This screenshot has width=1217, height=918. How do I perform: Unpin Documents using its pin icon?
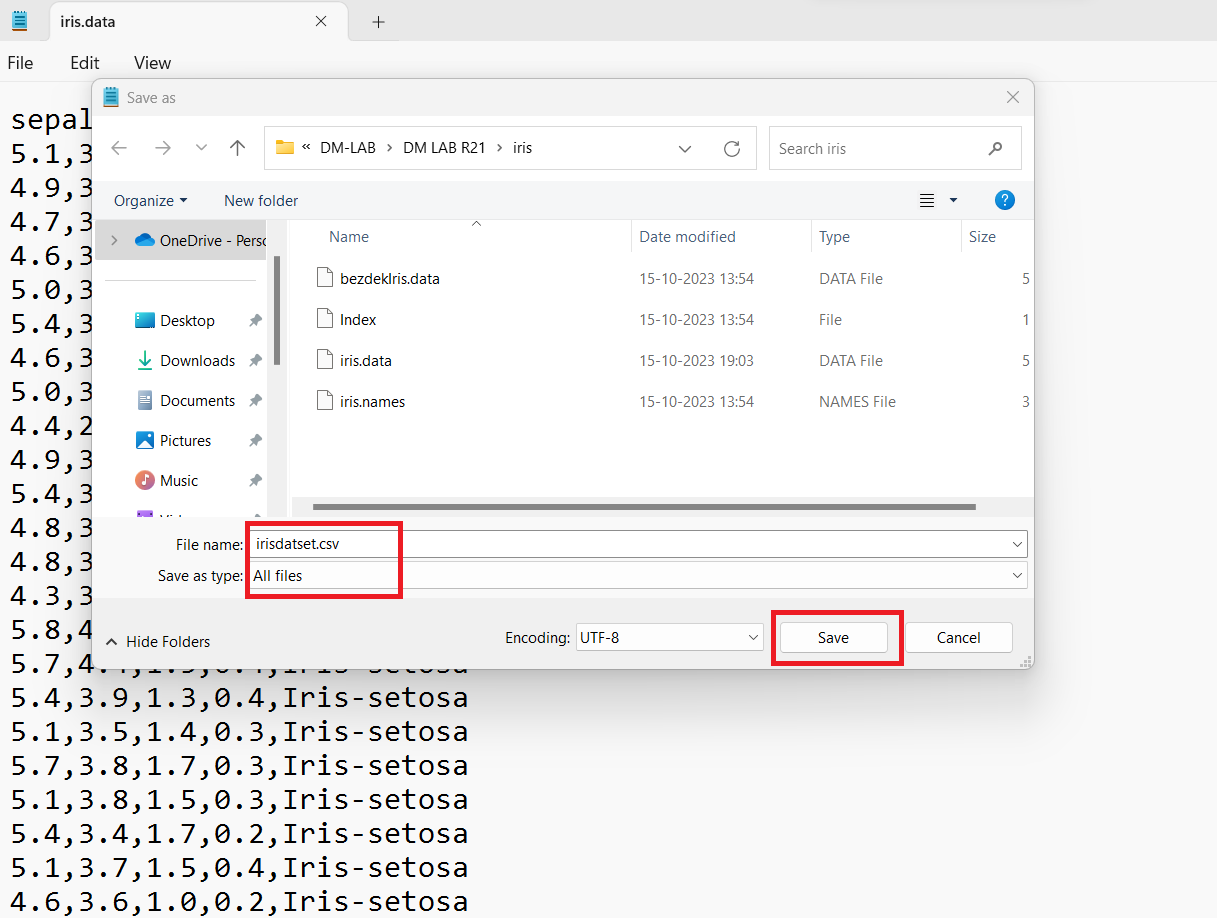point(255,400)
